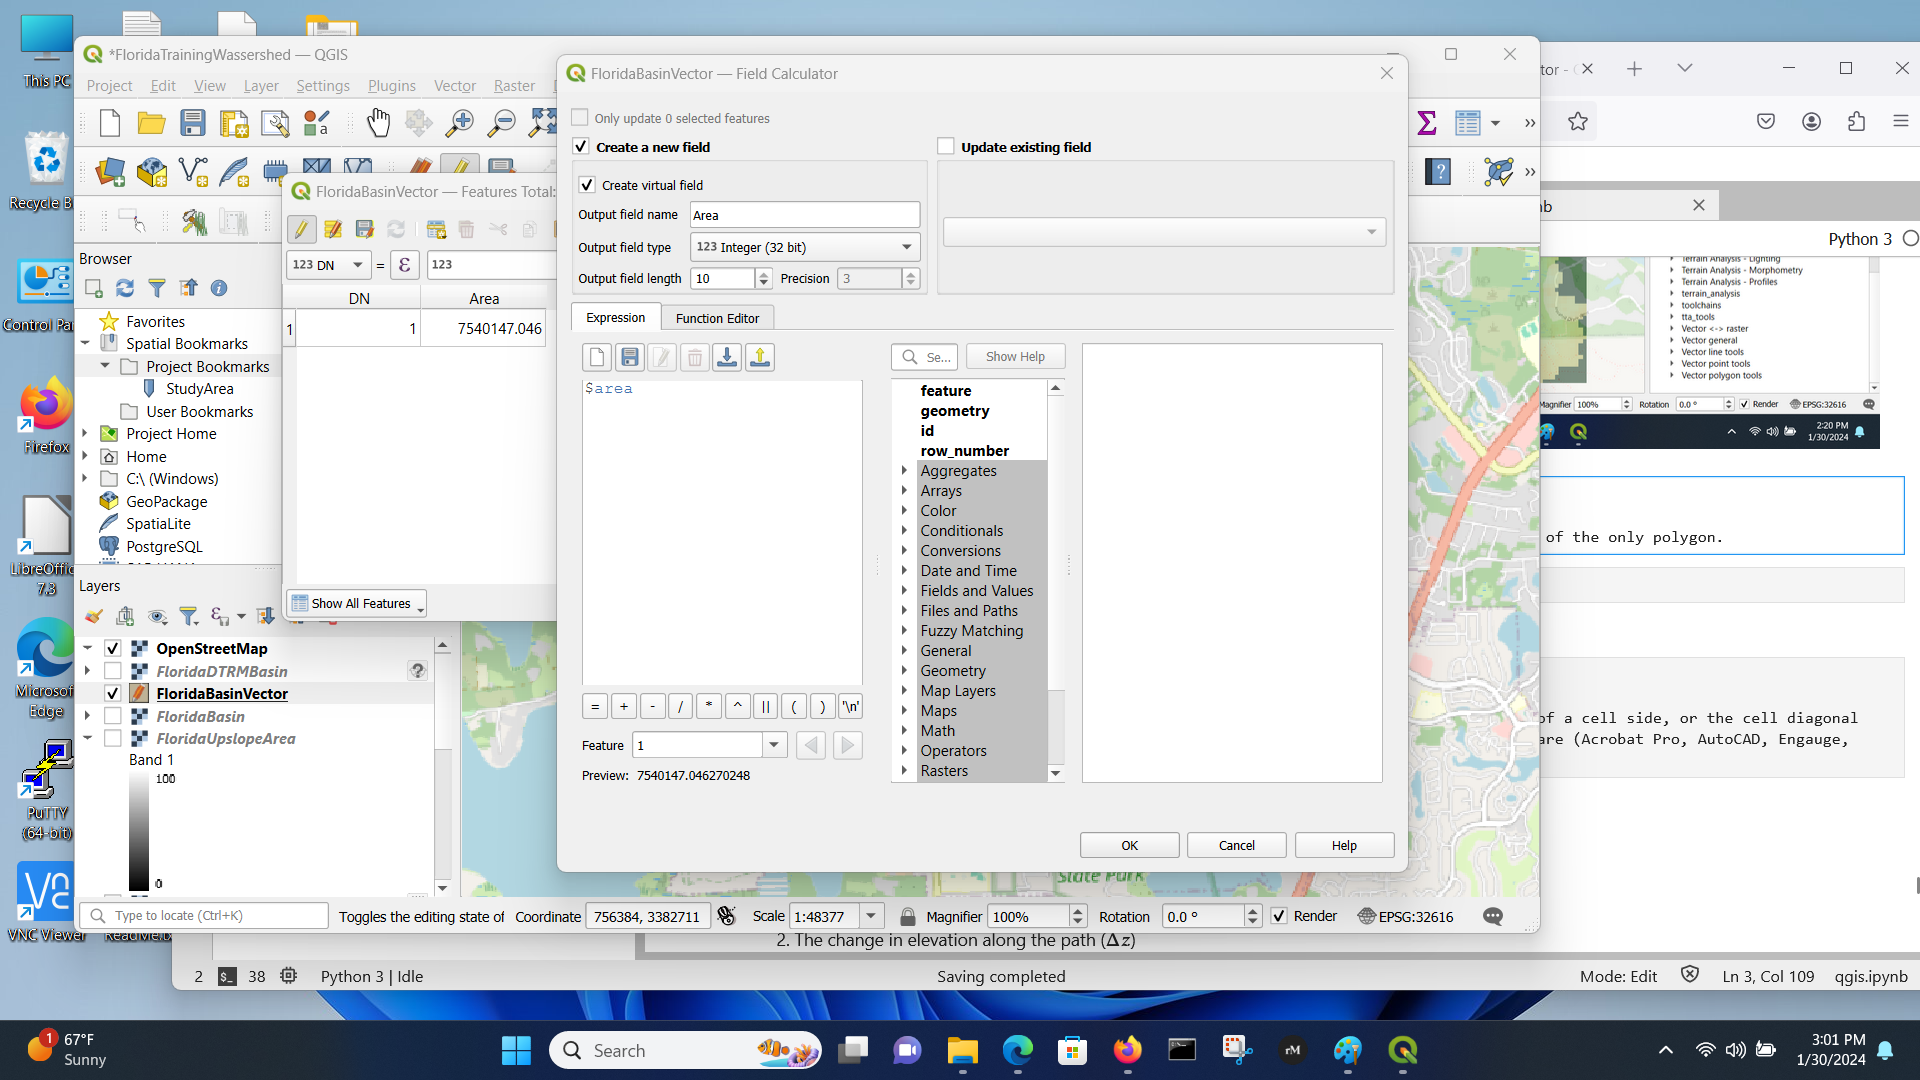Check the Update existing field checkbox
The image size is (1920, 1080).
coord(946,147)
